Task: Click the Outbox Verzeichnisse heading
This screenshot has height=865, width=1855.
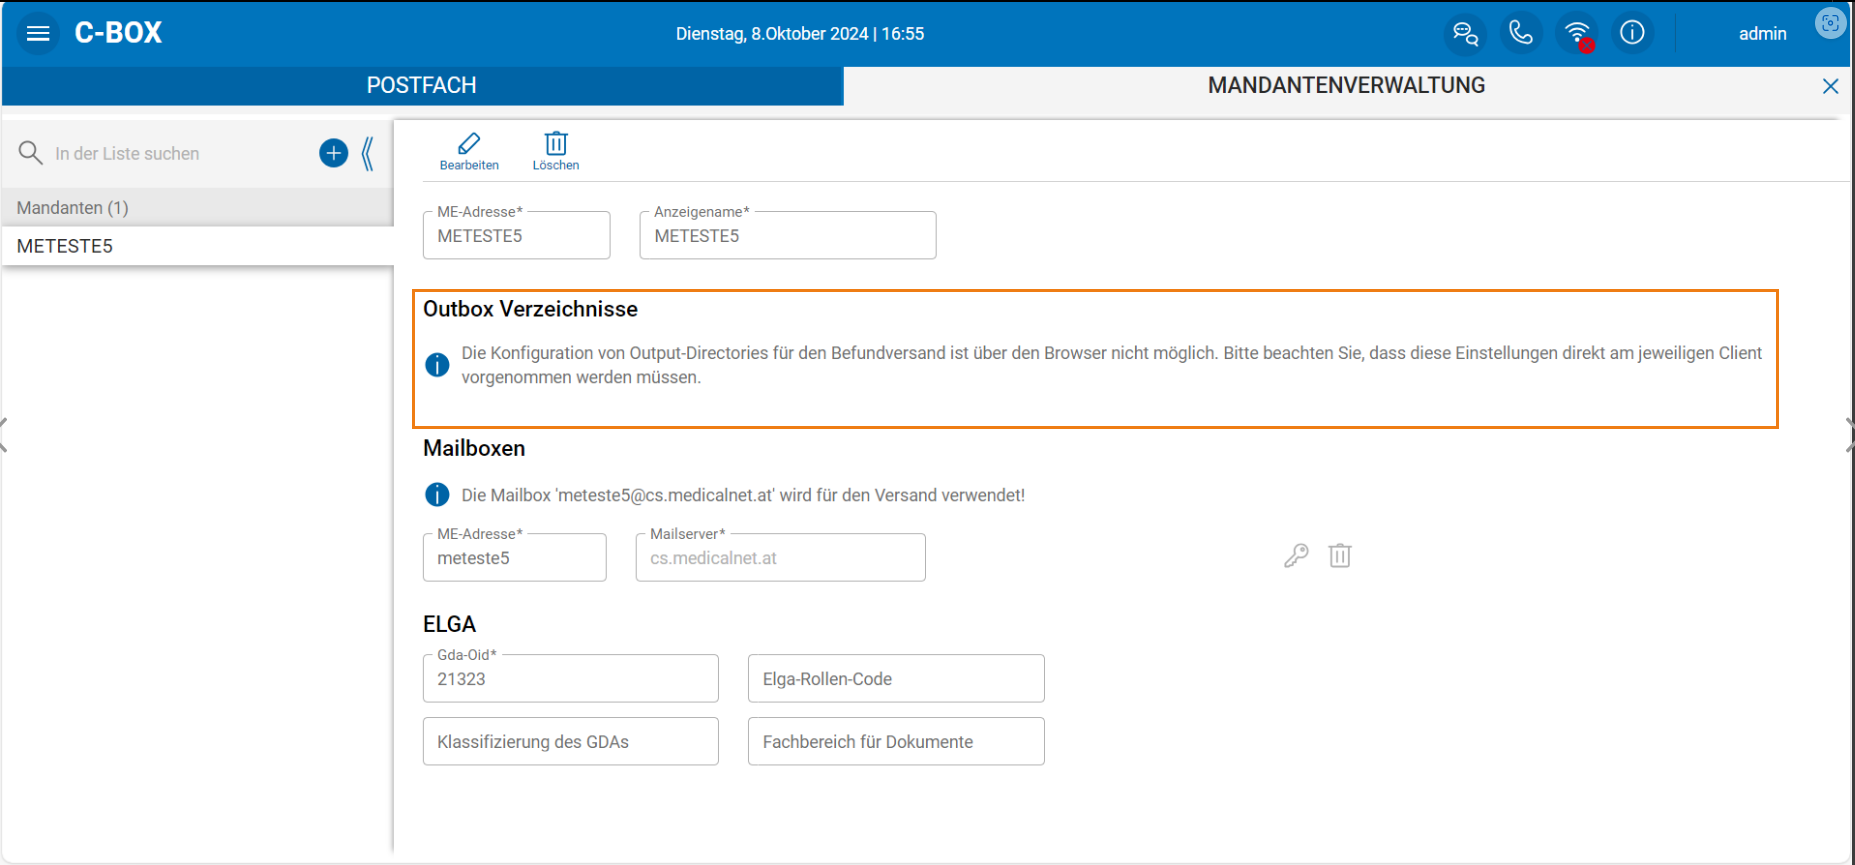Action: (530, 309)
